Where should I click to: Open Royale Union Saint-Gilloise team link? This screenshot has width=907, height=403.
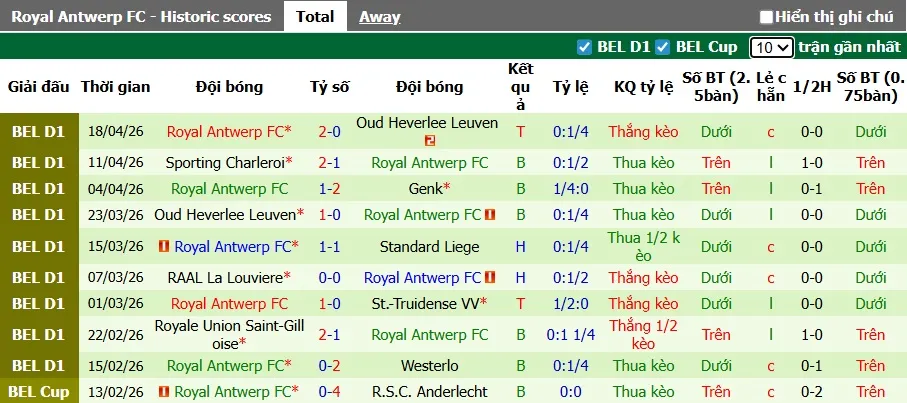click(229, 335)
